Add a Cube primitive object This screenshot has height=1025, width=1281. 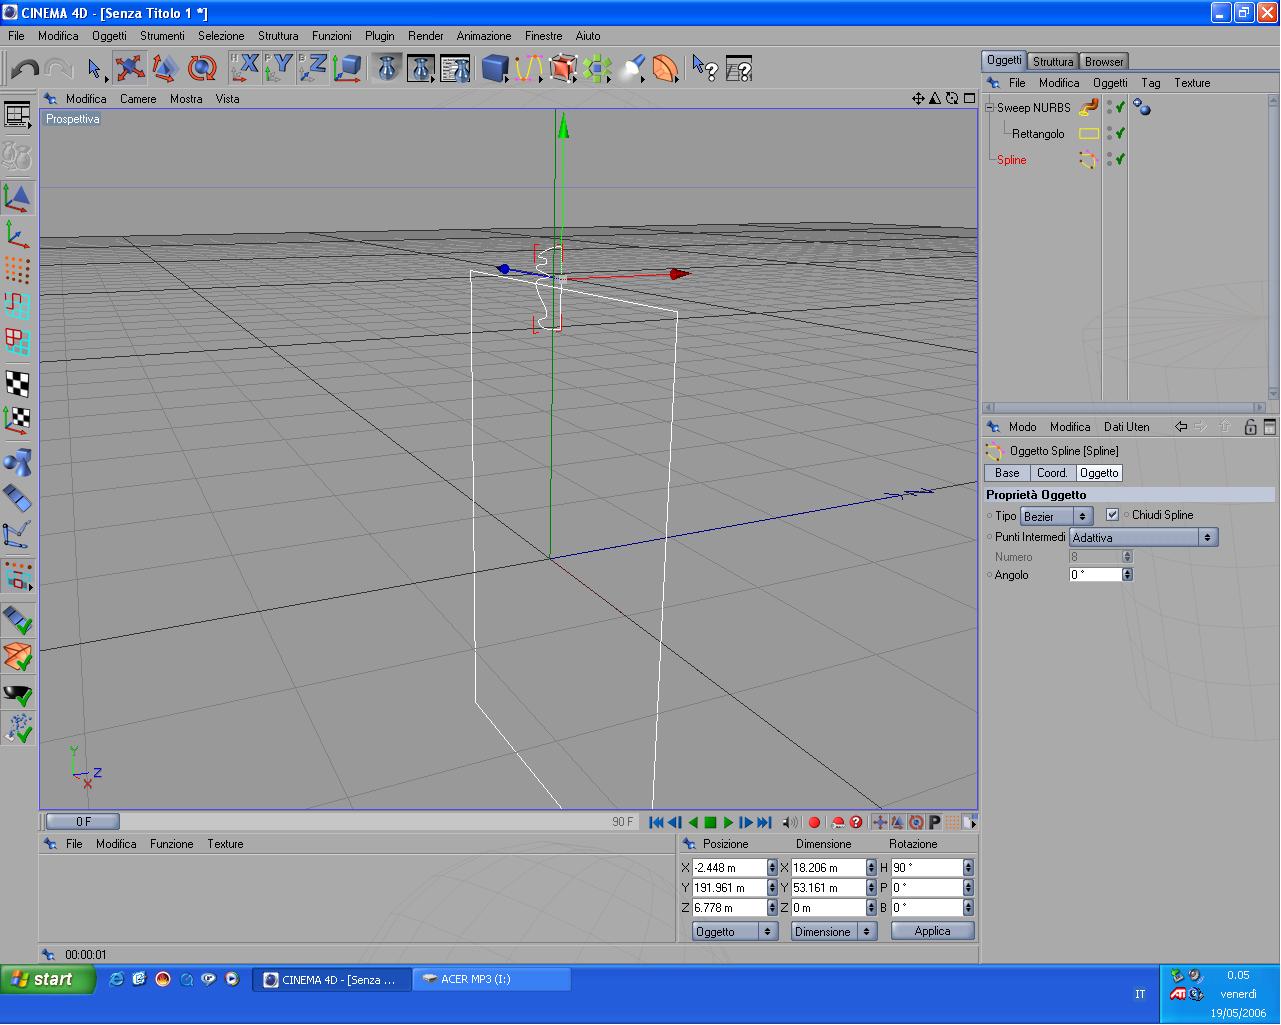pos(495,68)
